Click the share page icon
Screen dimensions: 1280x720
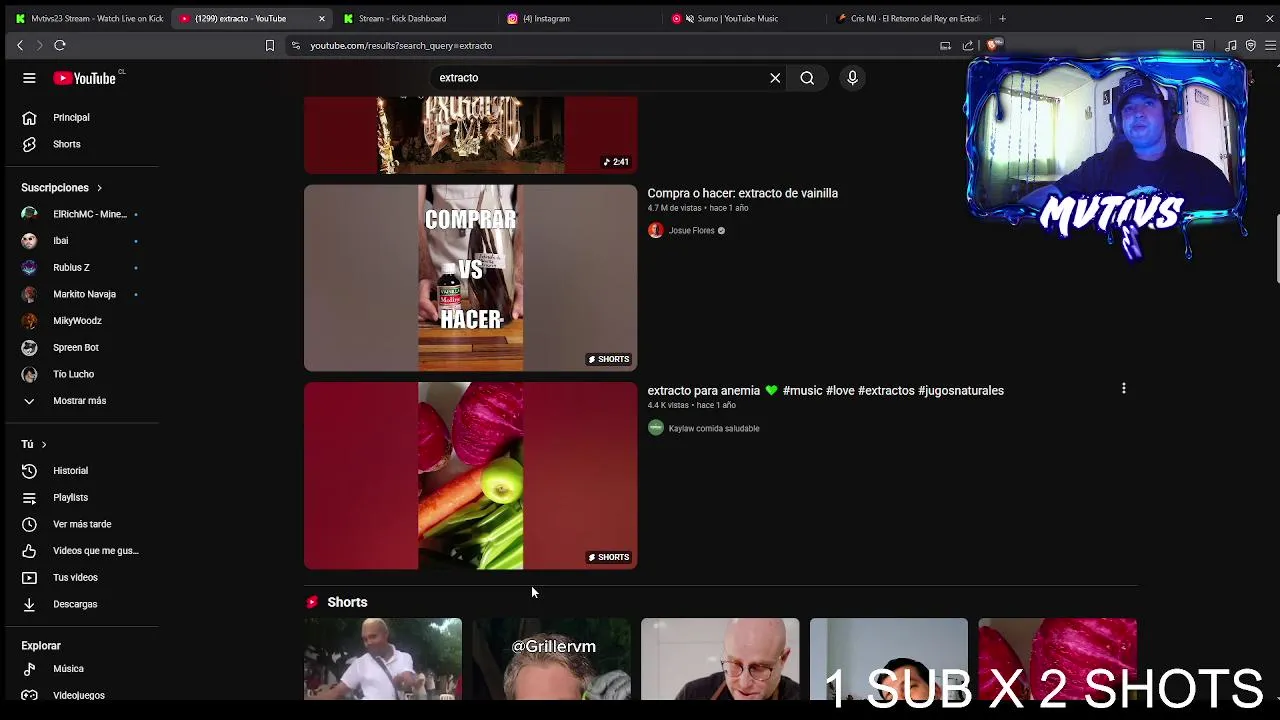coord(967,45)
